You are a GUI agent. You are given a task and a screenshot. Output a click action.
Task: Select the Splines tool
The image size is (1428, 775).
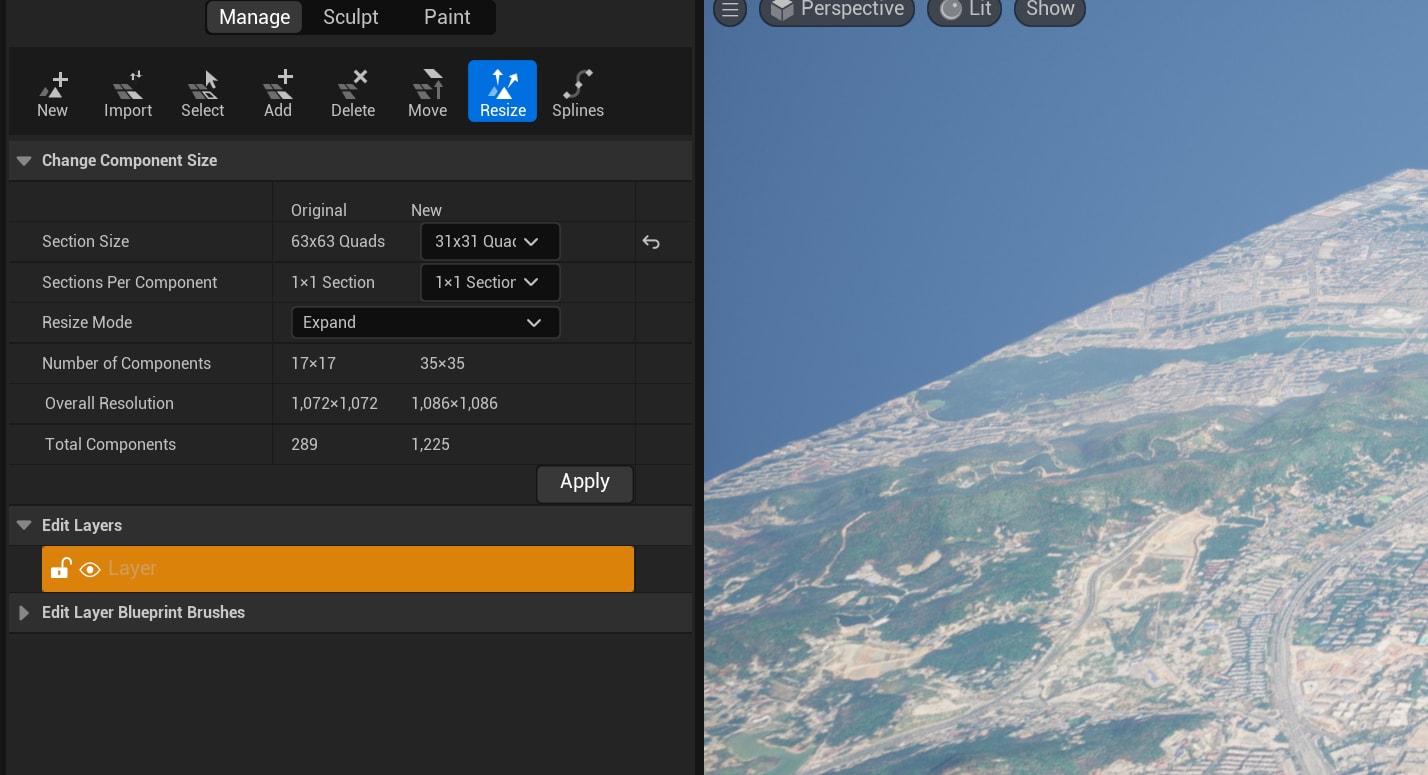(x=578, y=94)
